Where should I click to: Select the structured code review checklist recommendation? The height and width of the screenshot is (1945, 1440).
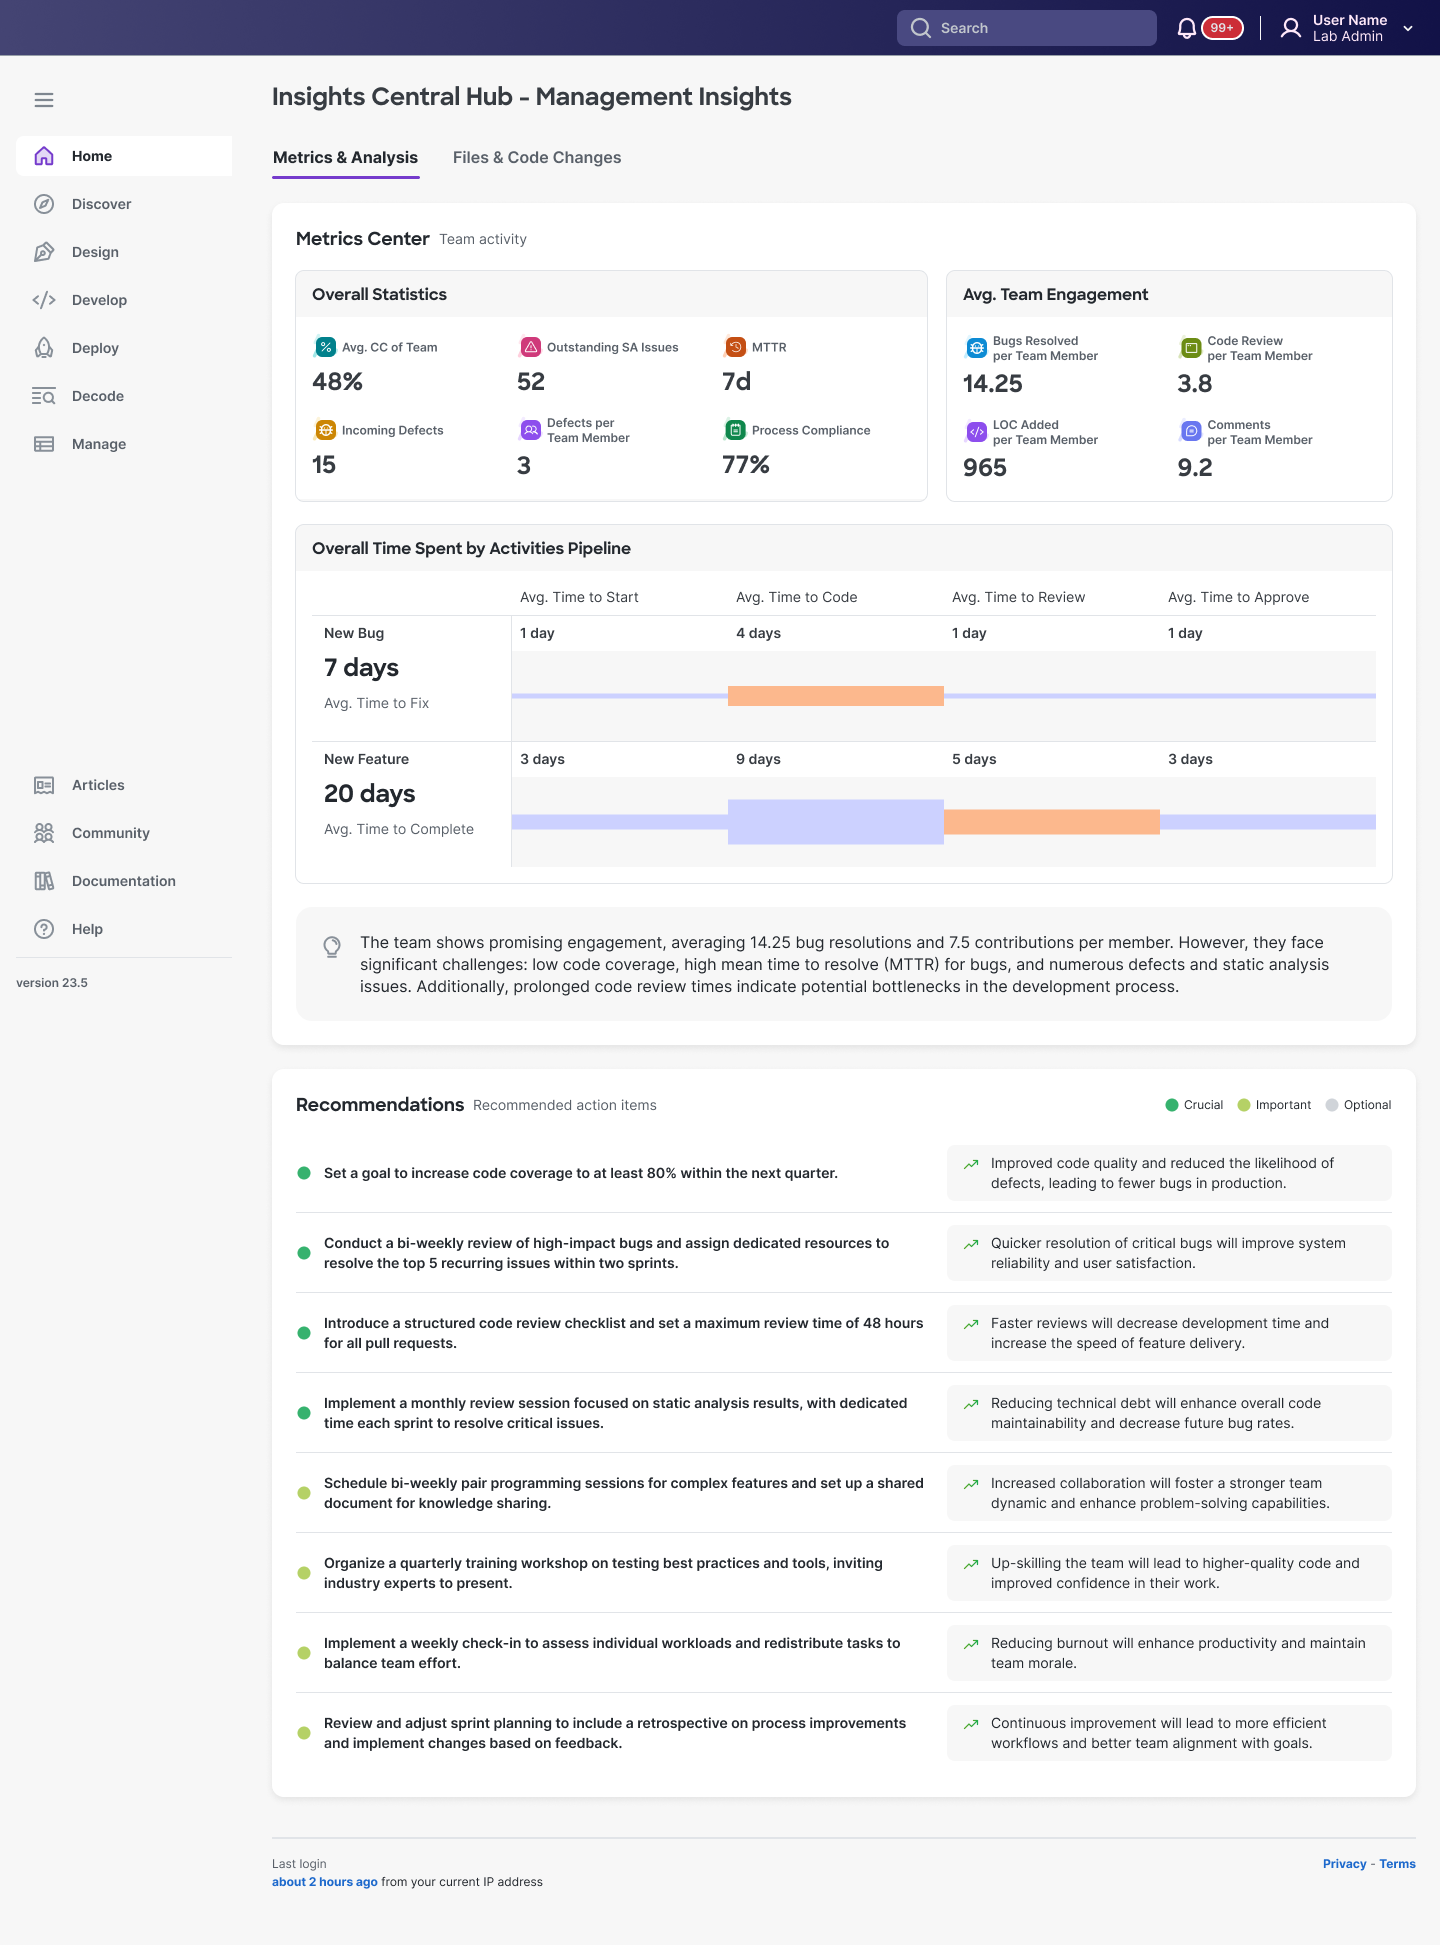pyautogui.click(x=623, y=1333)
